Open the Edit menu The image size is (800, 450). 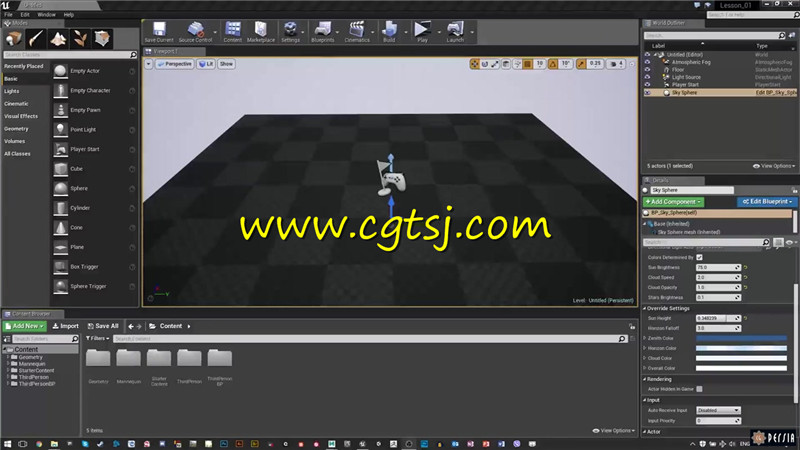tap(25, 15)
